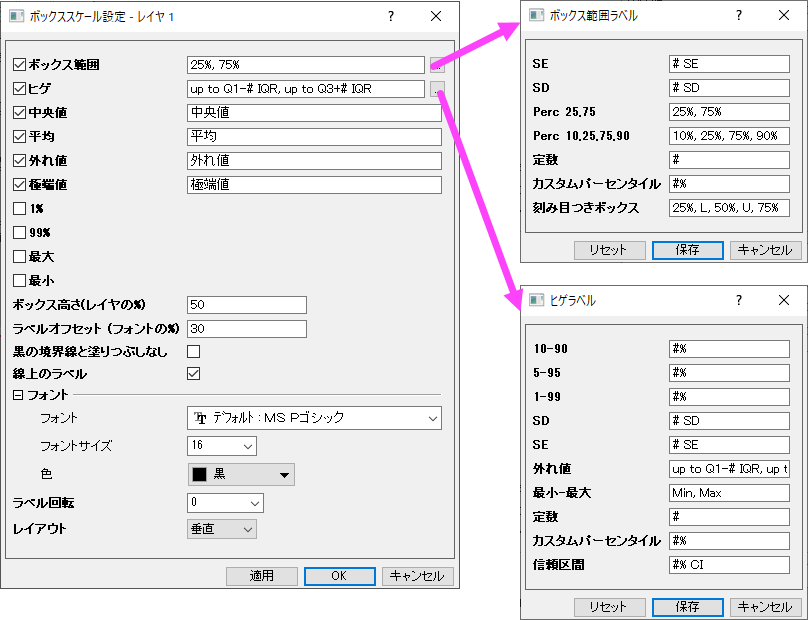Screen dimensions: 808x620
Task: Click OK in ボックススケール設定 dialog
Action: 340,576
